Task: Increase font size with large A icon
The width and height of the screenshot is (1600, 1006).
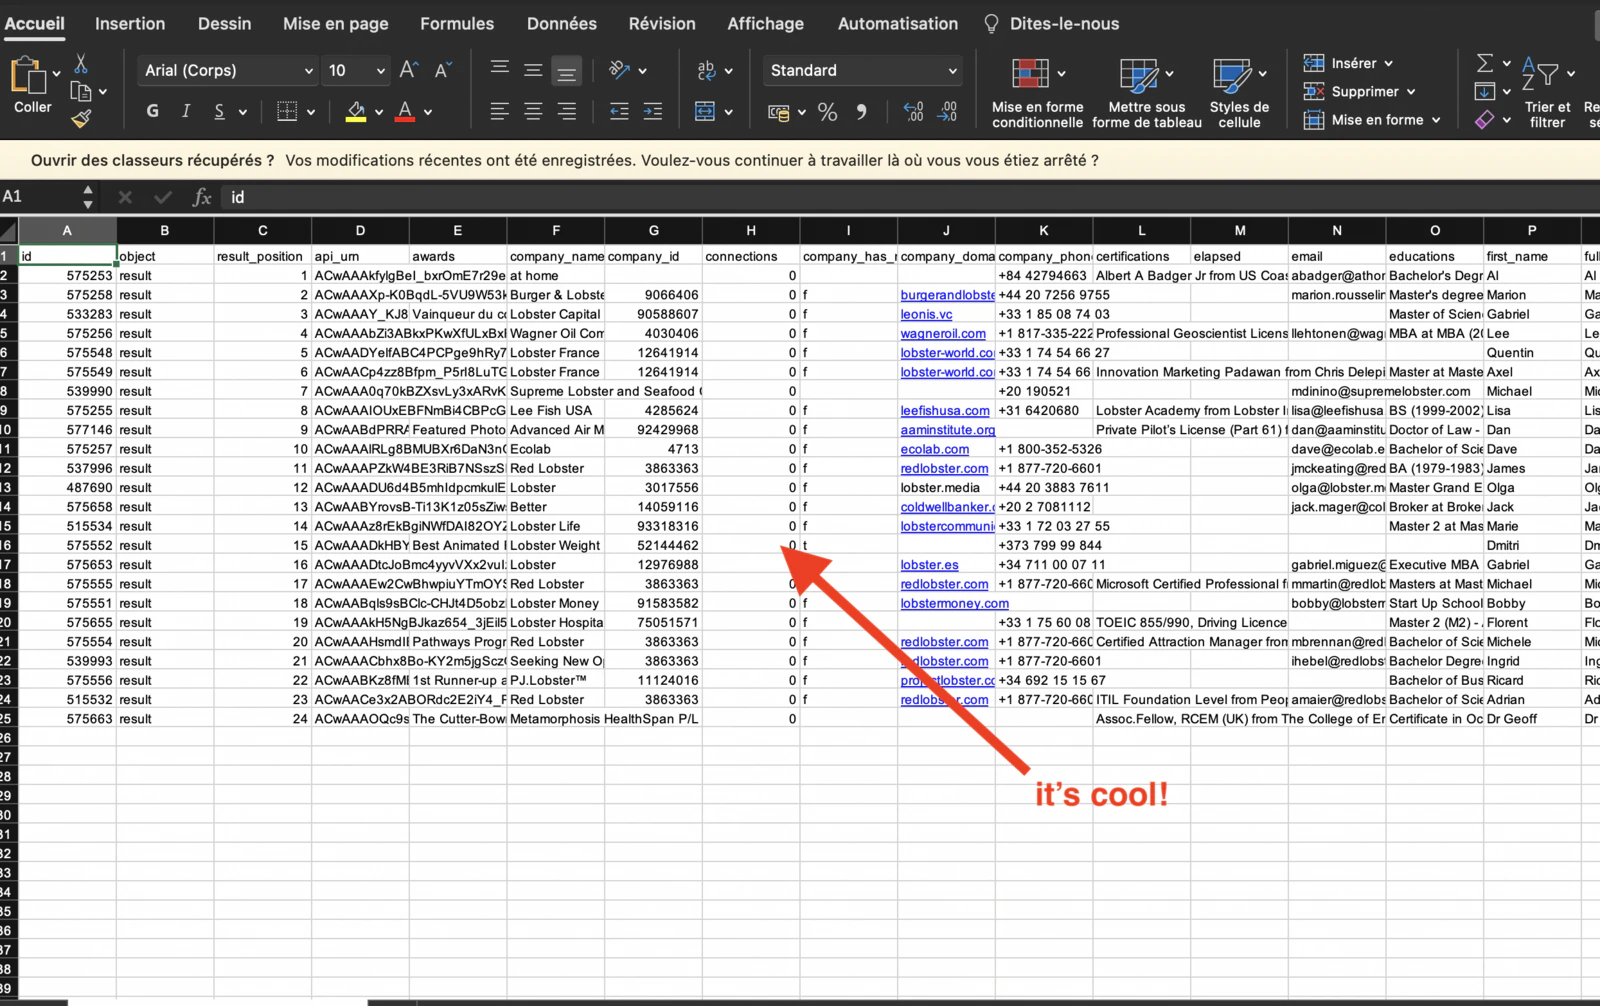Action: (x=408, y=70)
